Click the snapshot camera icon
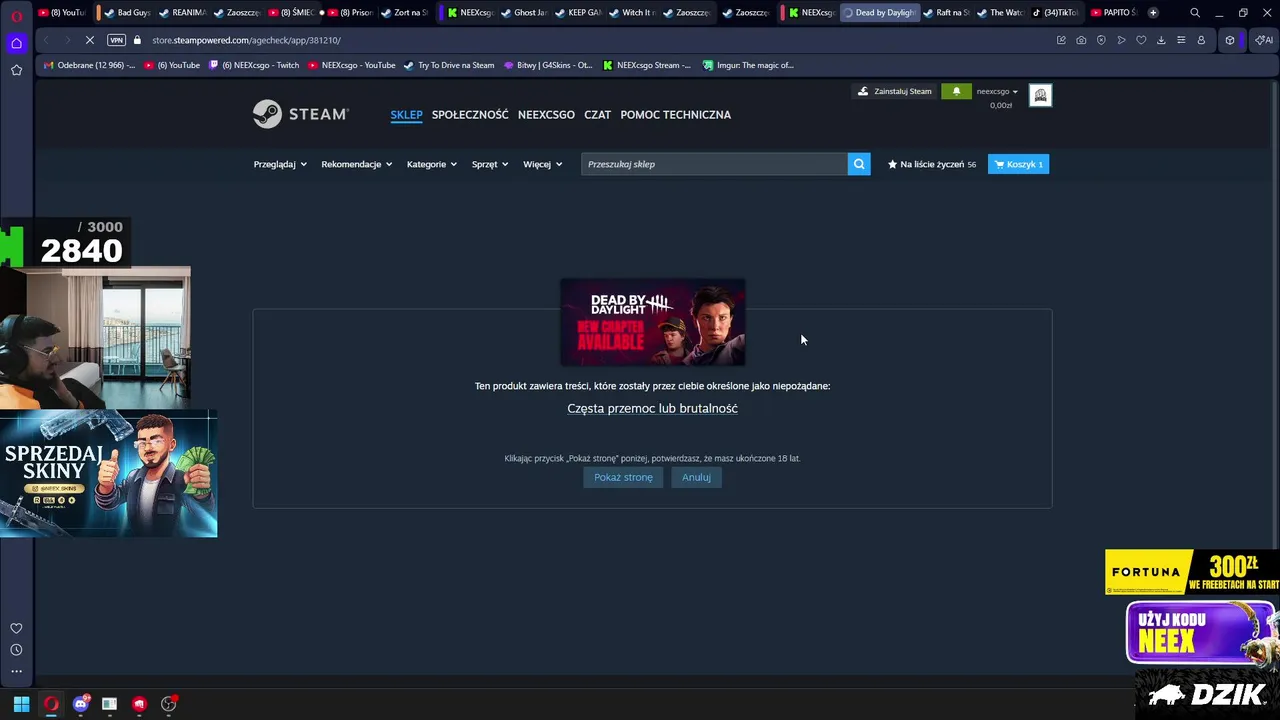 (x=1081, y=40)
